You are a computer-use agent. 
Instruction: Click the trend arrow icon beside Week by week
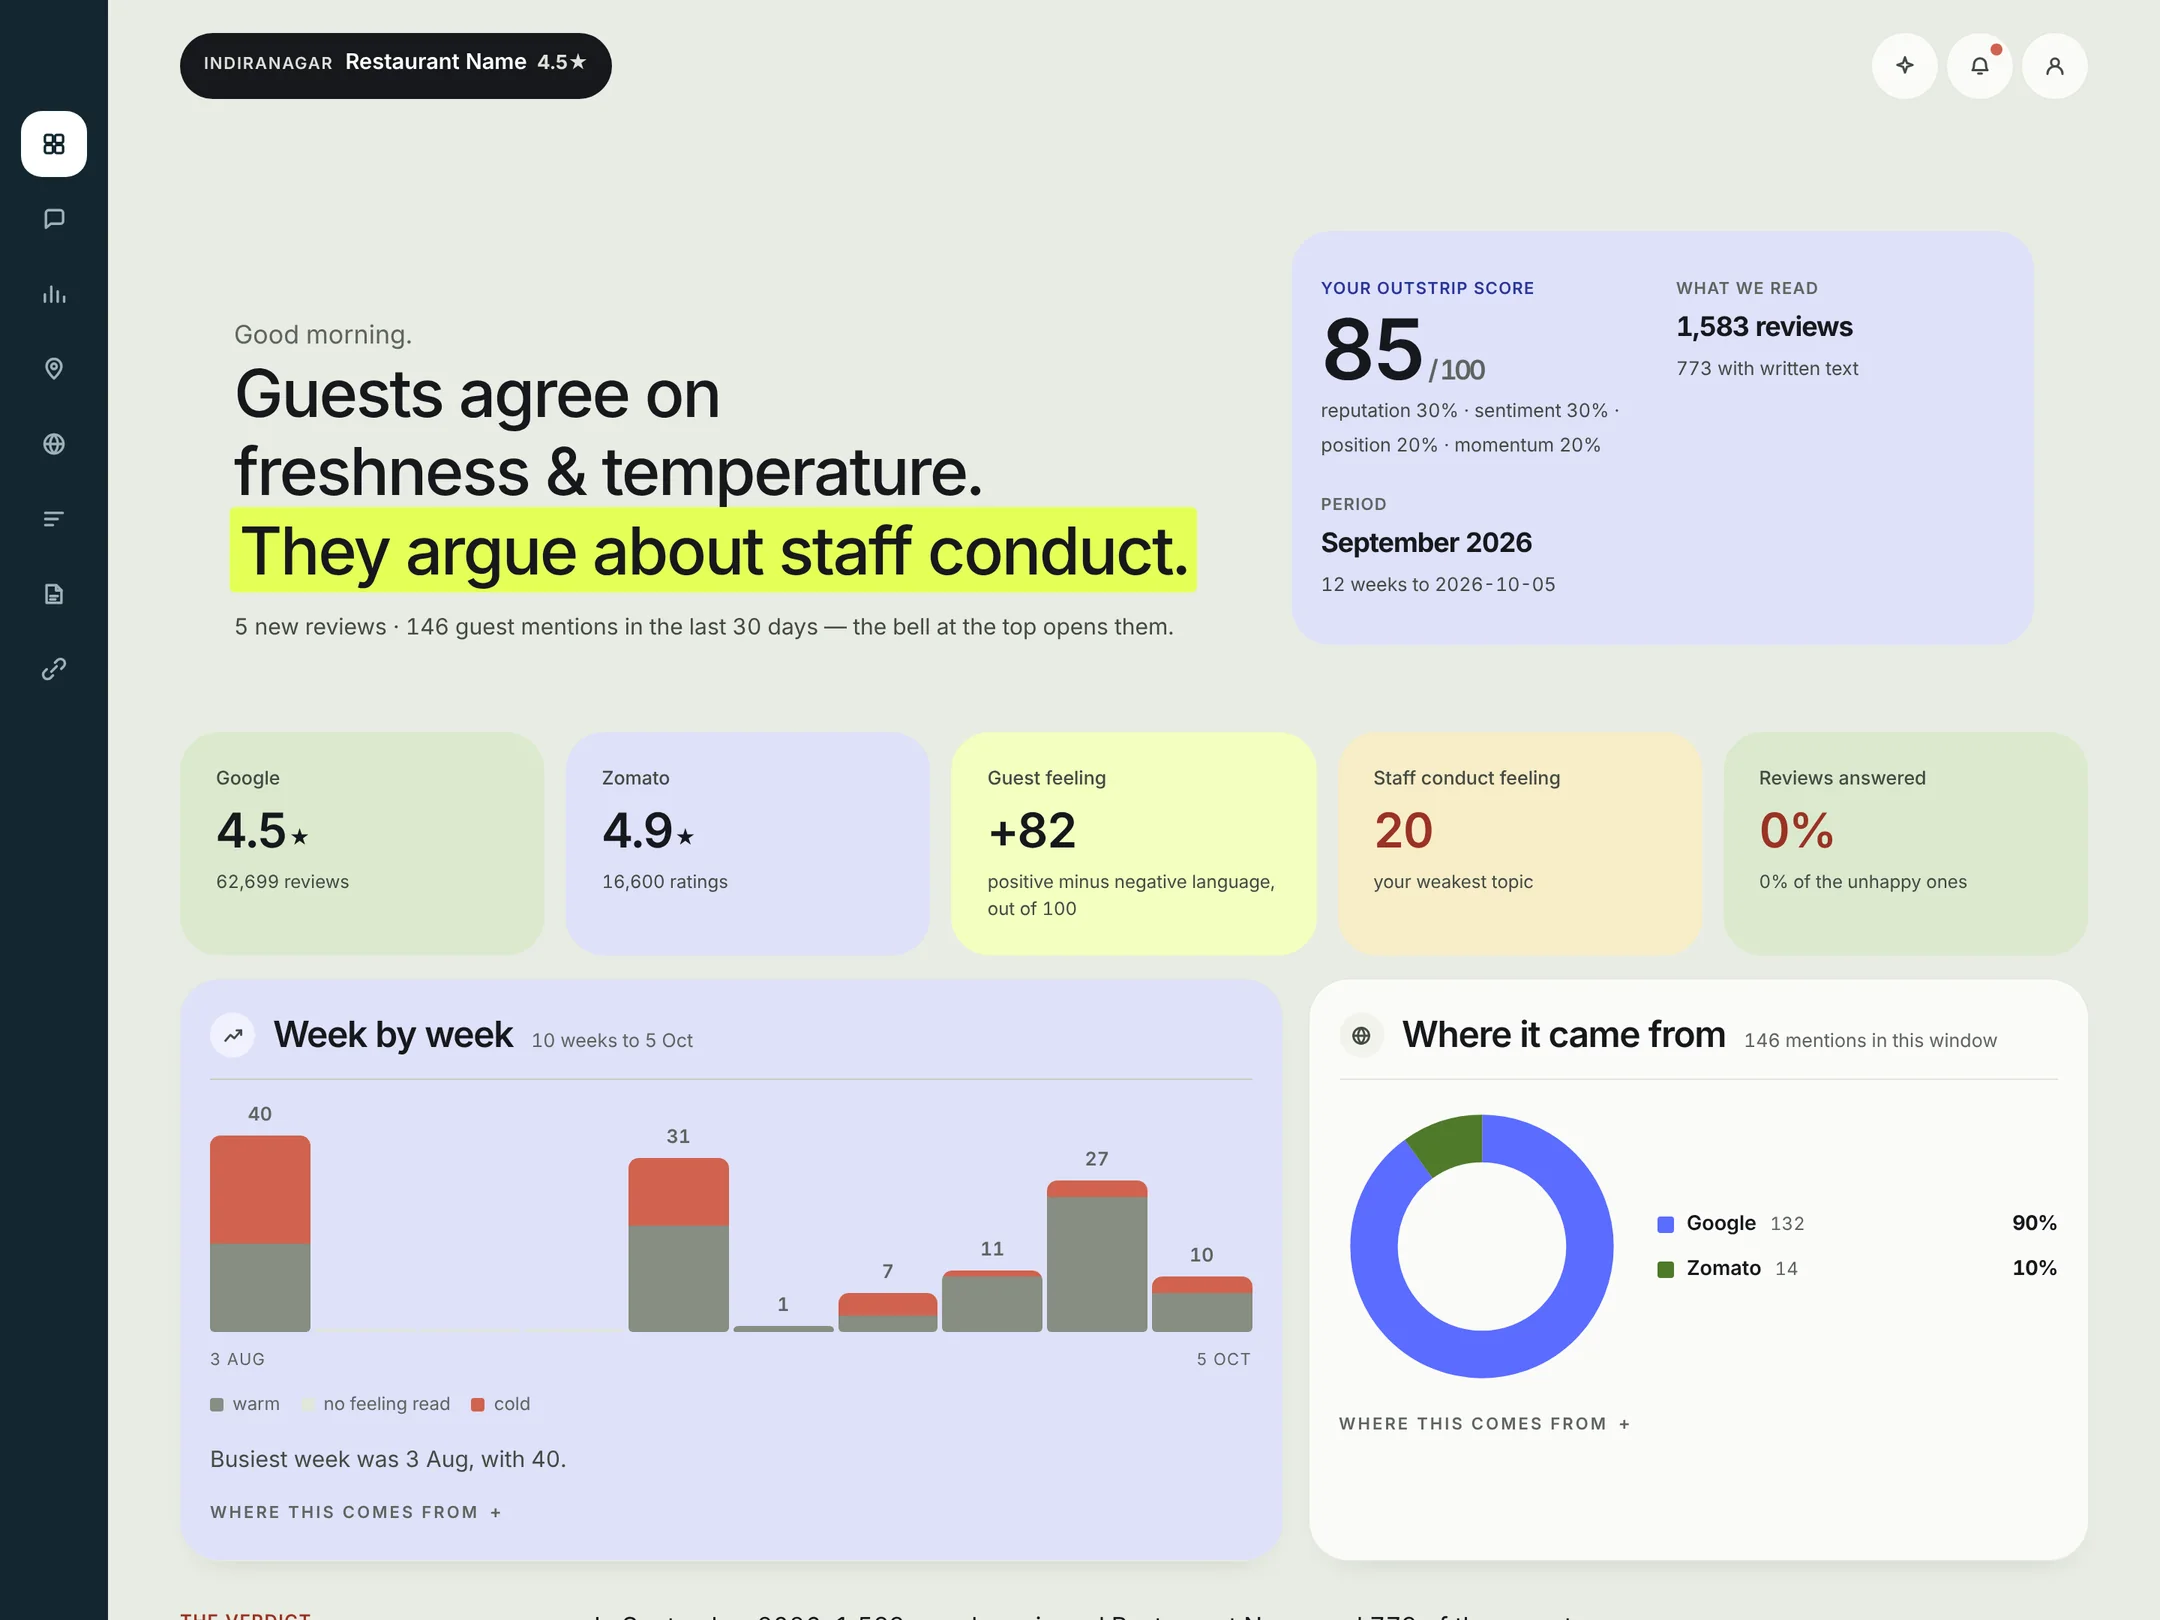pos(233,1035)
